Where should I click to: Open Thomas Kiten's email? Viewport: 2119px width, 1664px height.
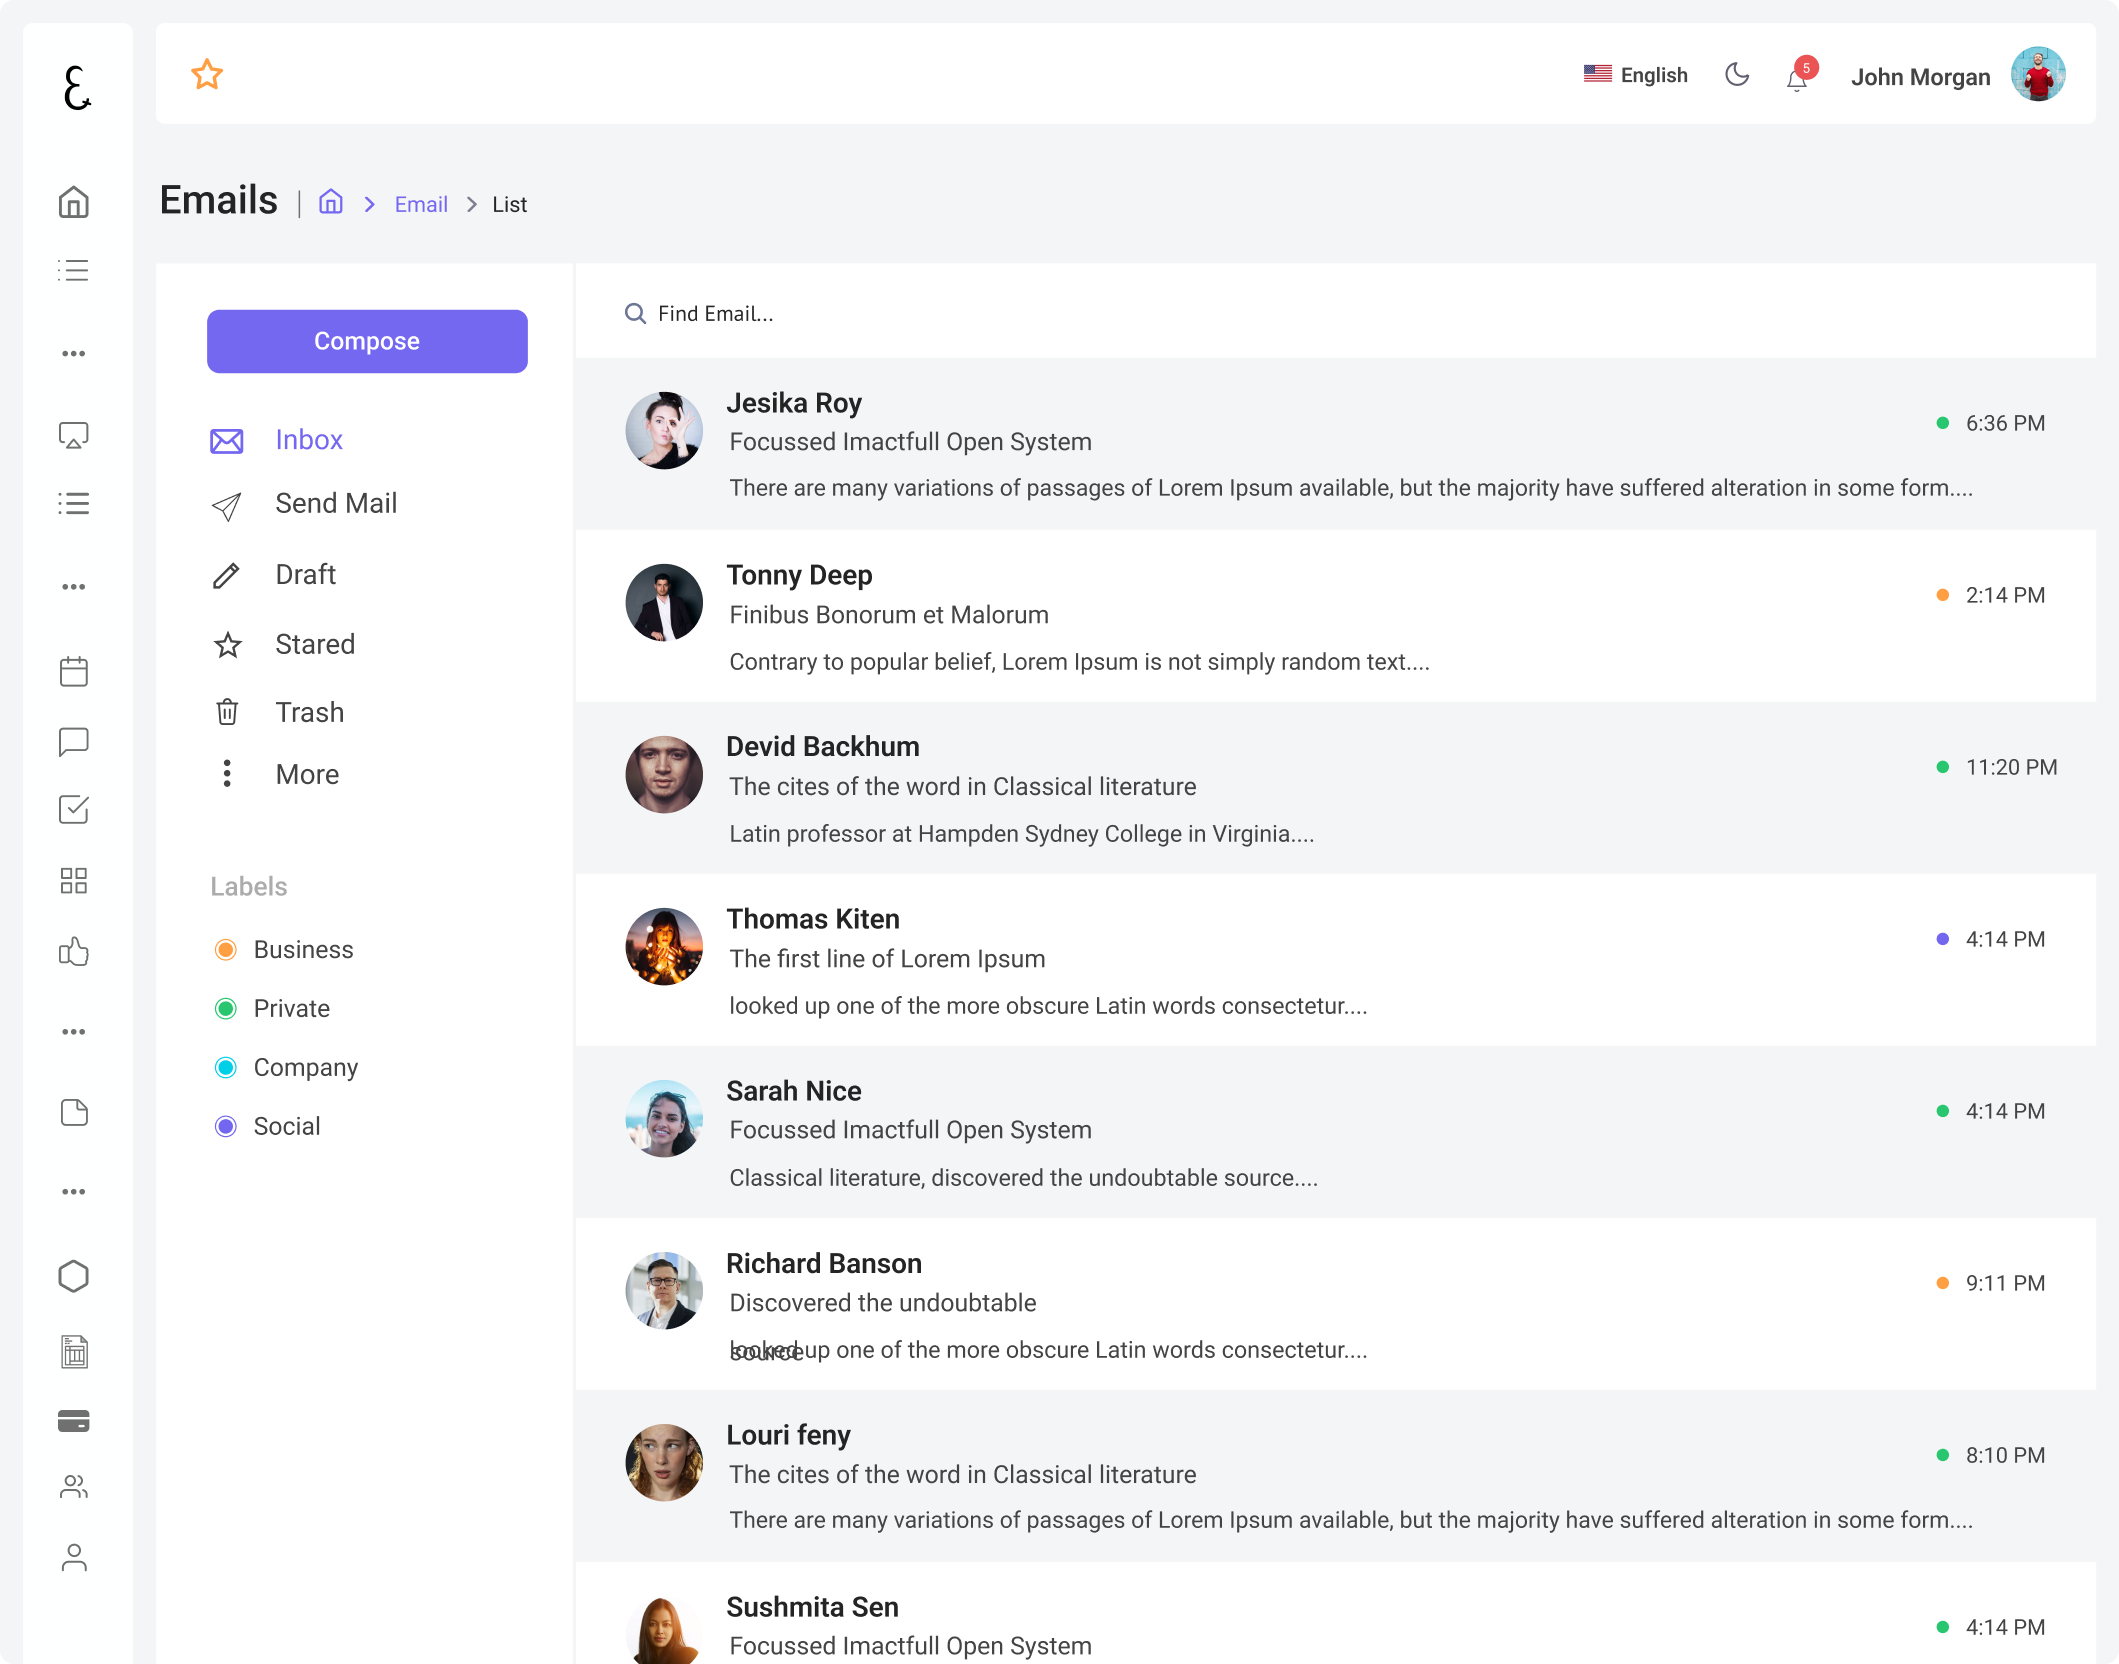click(1335, 960)
